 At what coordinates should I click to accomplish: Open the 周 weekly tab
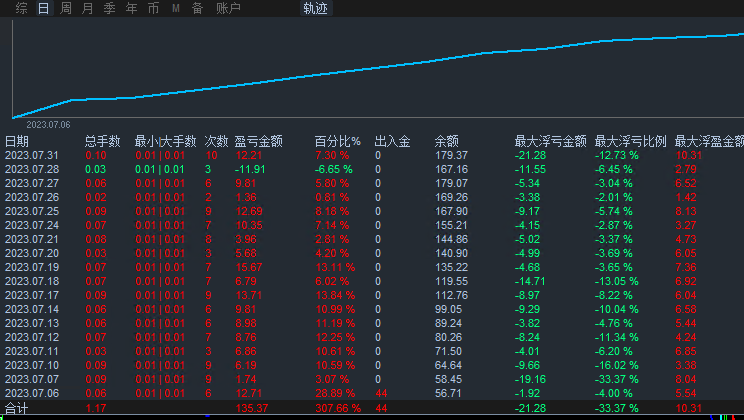[66, 8]
